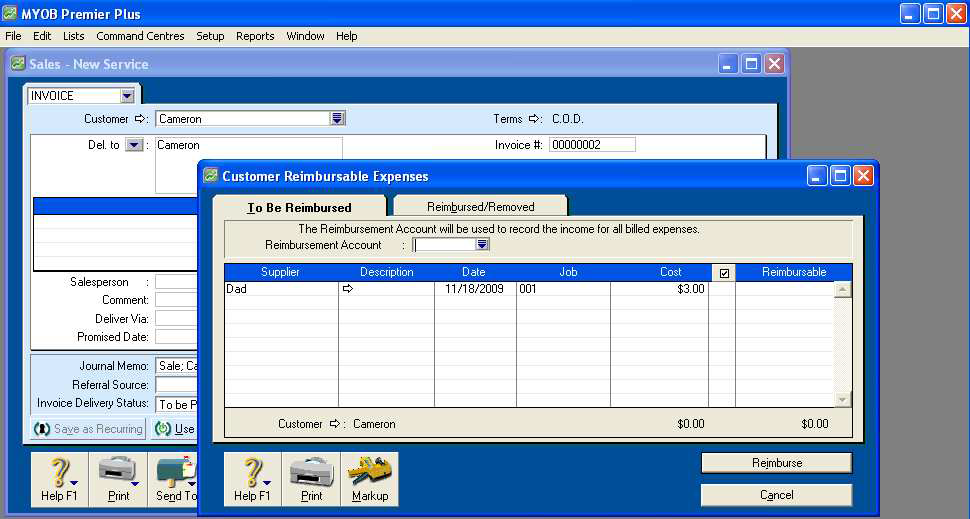Image resolution: width=970 pixels, height=519 pixels.
Task: Close the Customer Reimbursable Expenses window
Action: [863, 176]
